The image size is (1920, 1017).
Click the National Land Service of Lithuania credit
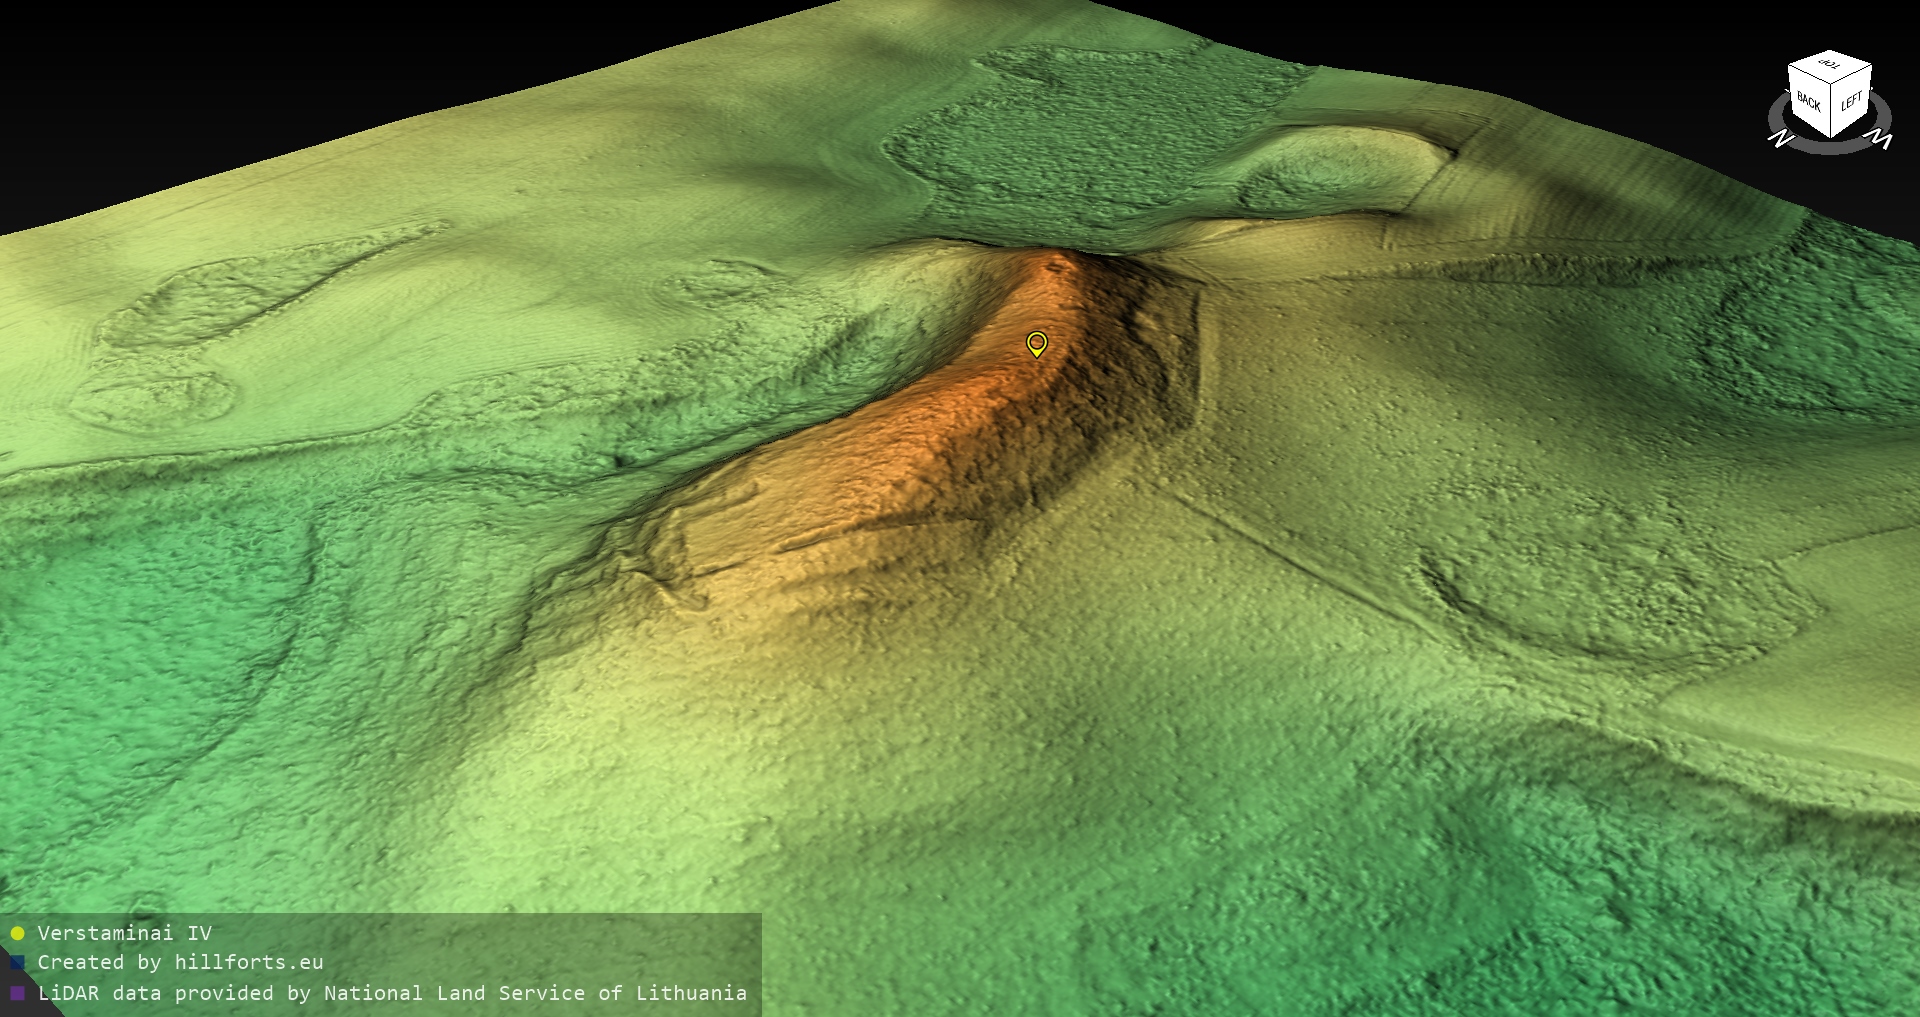(535, 993)
